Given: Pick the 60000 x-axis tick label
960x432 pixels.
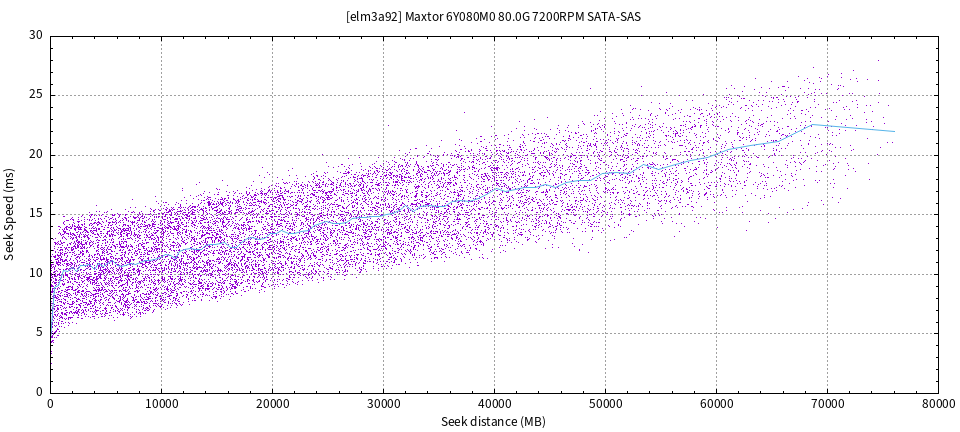Looking at the screenshot, I should 716,403.
